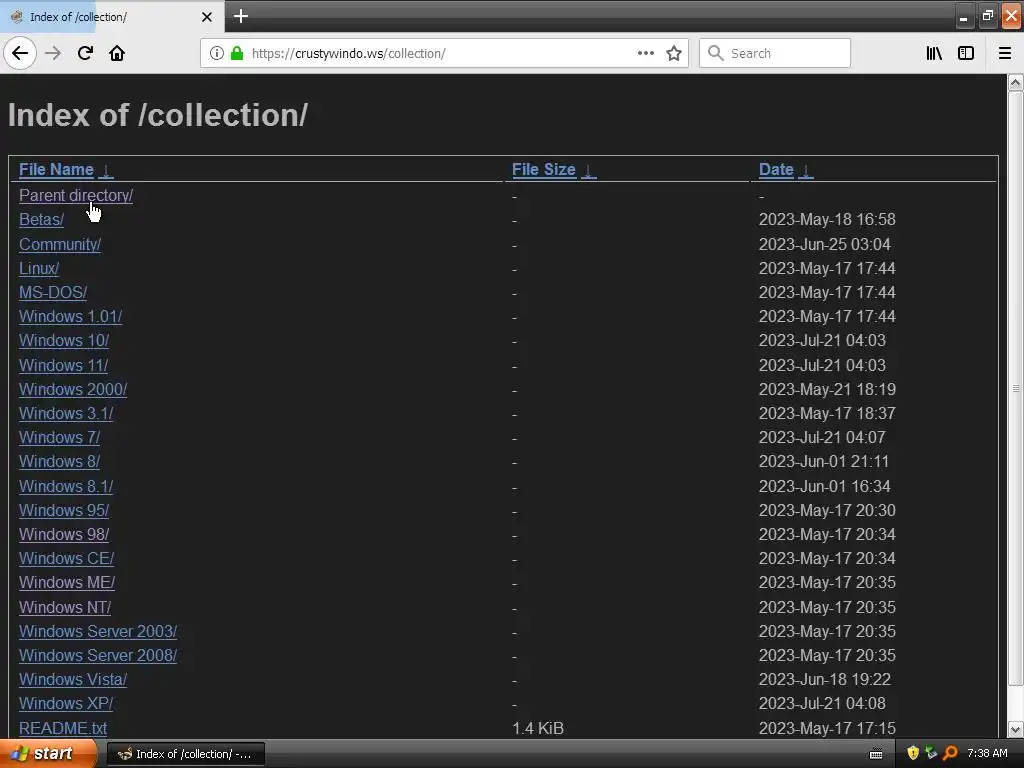Open the Windows 8/ folder
Screen dimensions: 1024x768
pos(59,462)
